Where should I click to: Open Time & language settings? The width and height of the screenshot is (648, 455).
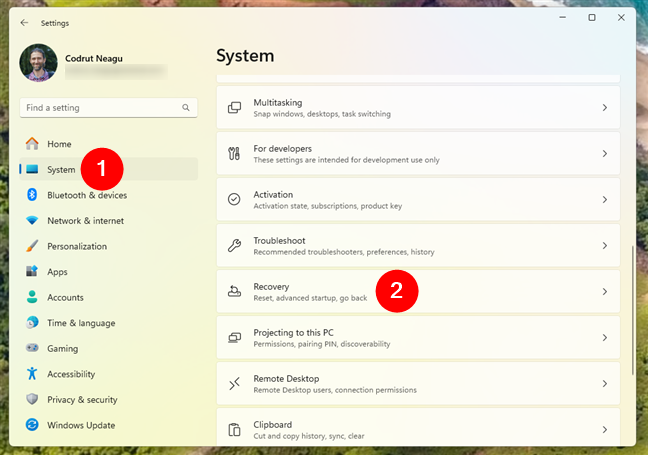pos(108,323)
